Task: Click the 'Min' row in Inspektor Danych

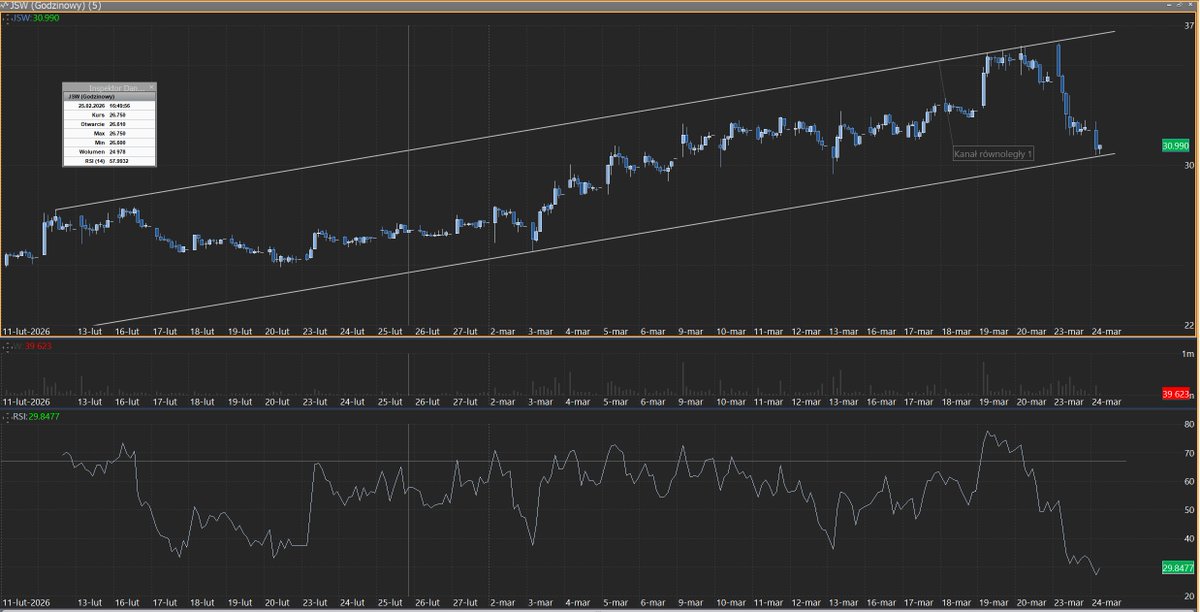Action: tap(109, 141)
